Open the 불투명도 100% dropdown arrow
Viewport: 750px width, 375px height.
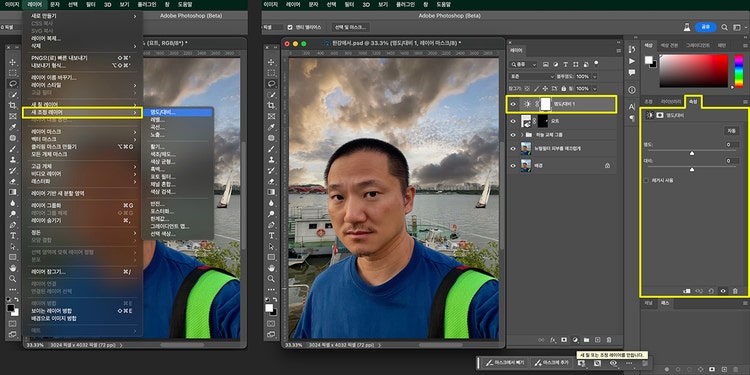595,77
